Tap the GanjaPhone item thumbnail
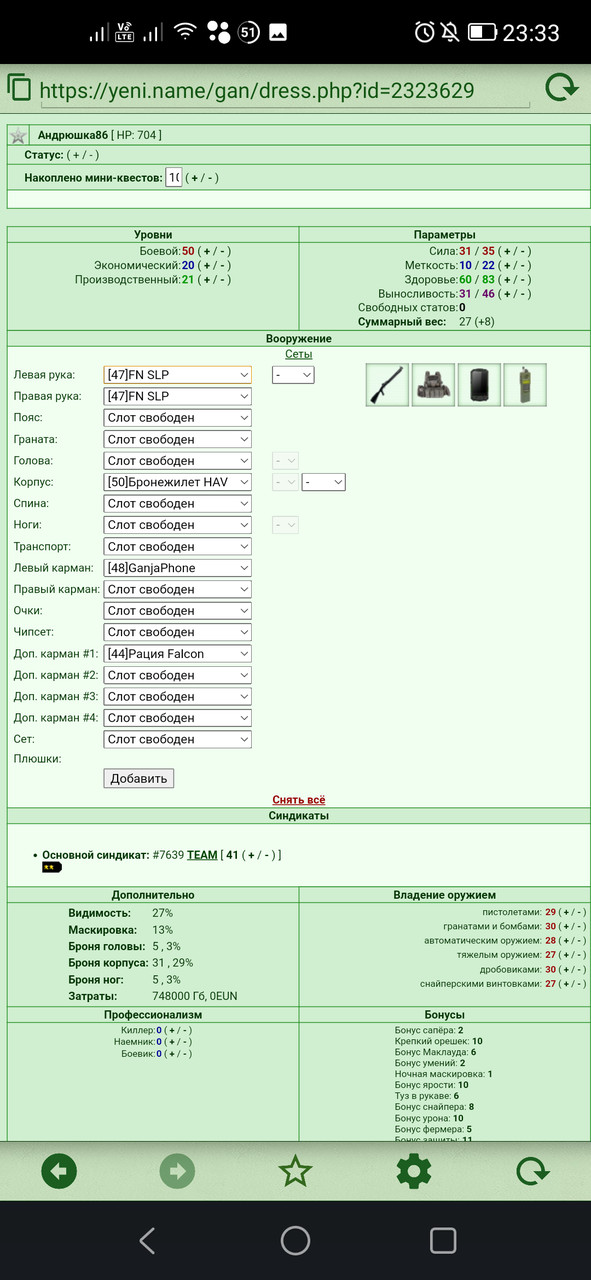The image size is (591, 1280). coord(479,385)
